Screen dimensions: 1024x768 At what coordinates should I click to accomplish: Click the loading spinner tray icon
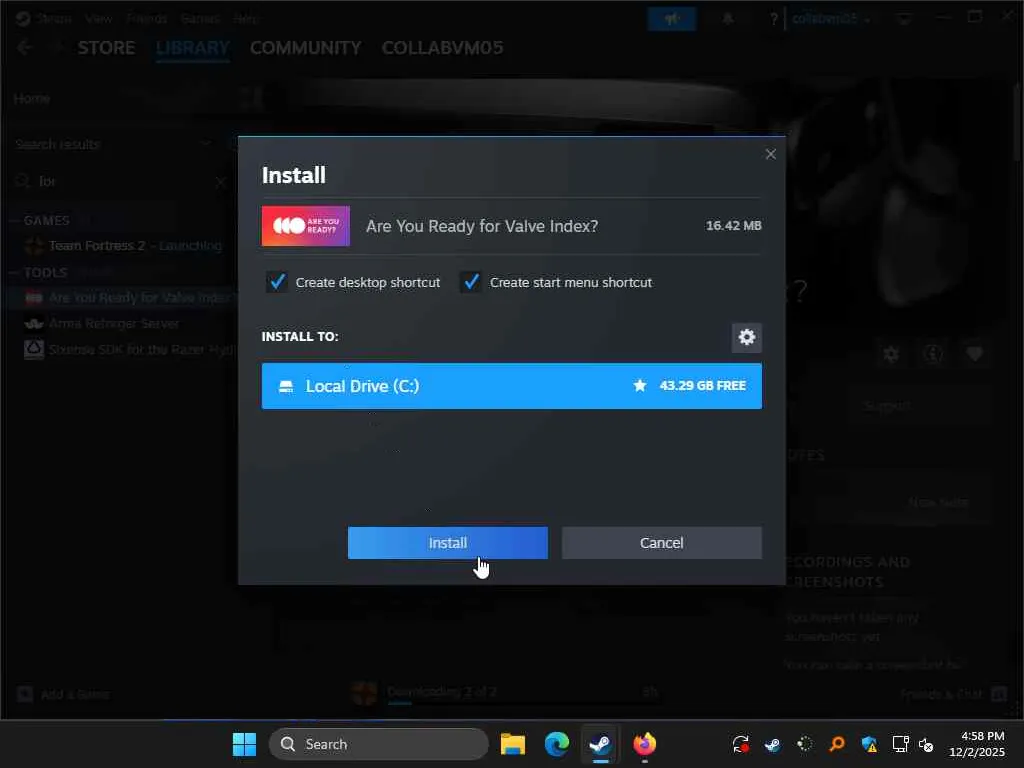tap(805, 744)
